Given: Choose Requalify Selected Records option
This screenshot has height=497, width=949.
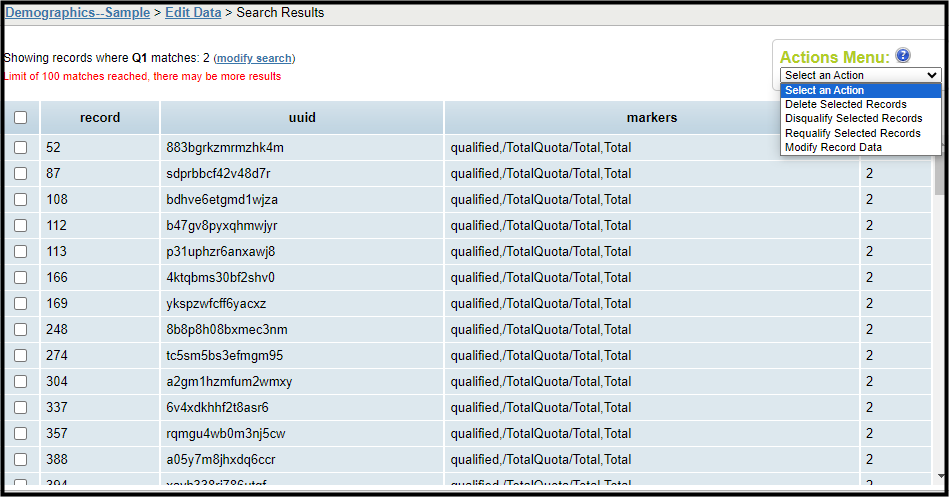Looking at the screenshot, I should pyautogui.click(x=861, y=133).
